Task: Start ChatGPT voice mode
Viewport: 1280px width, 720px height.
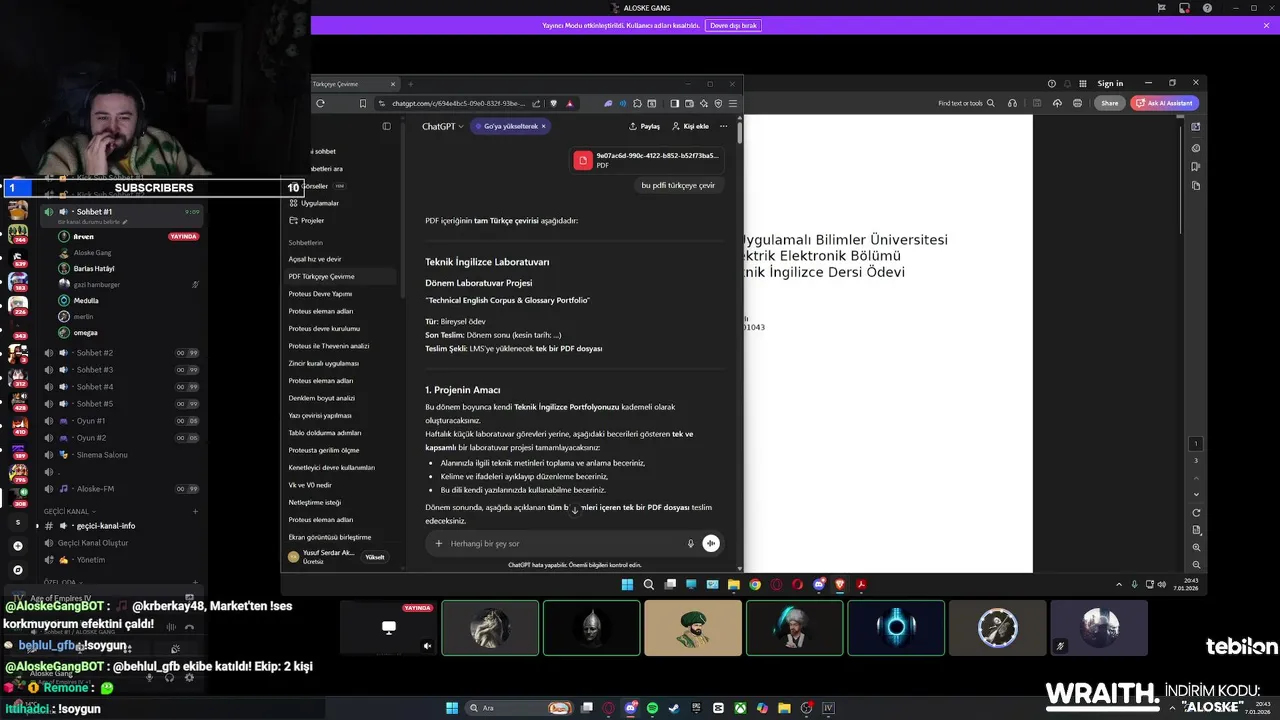Action: coord(711,543)
